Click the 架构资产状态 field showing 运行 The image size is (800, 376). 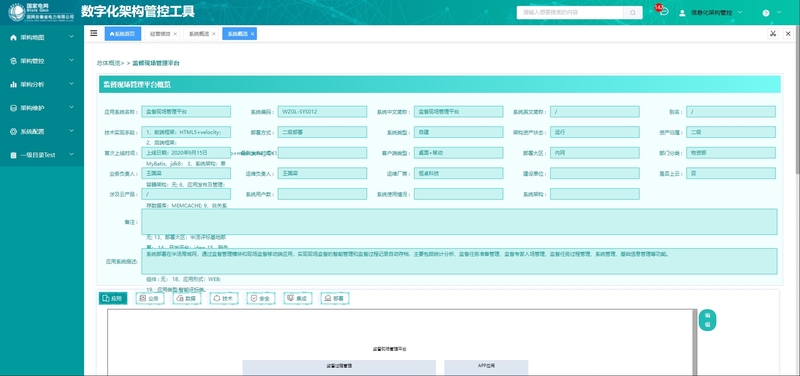(x=594, y=132)
